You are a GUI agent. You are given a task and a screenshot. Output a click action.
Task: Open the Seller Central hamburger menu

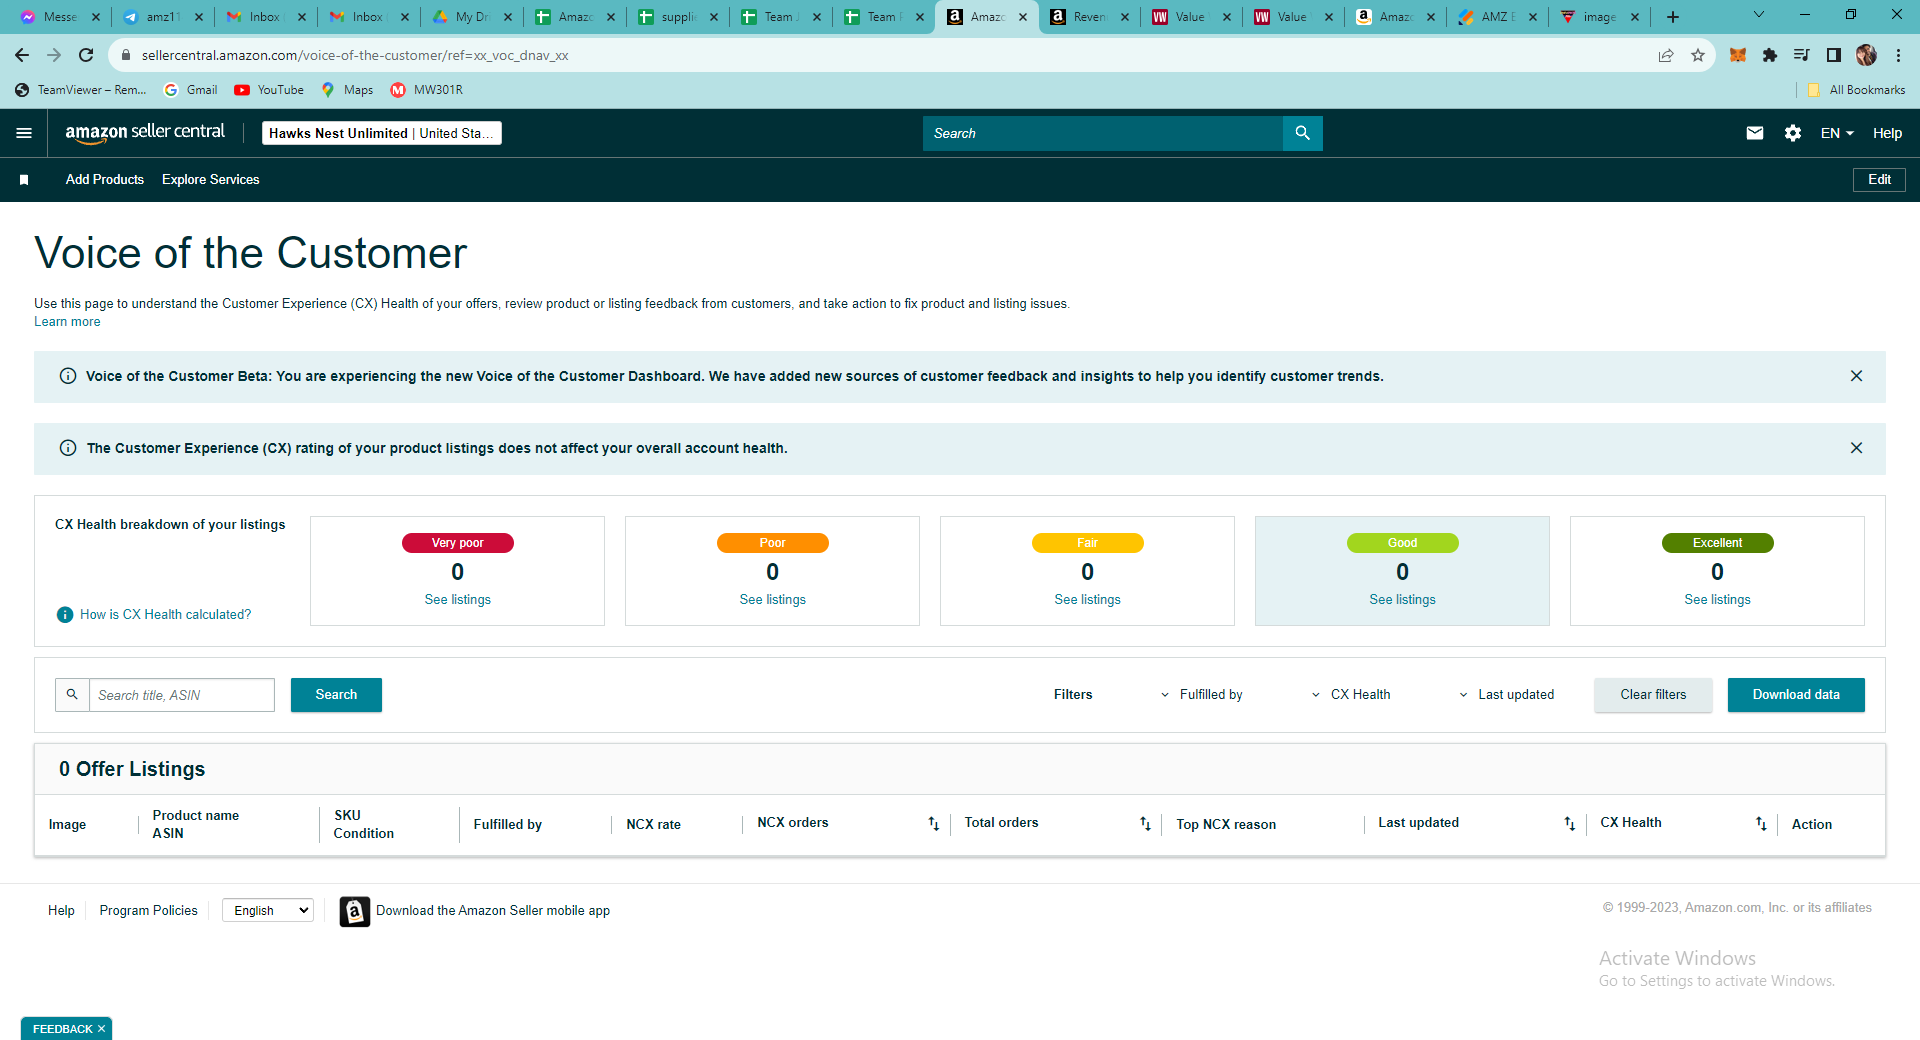point(24,133)
